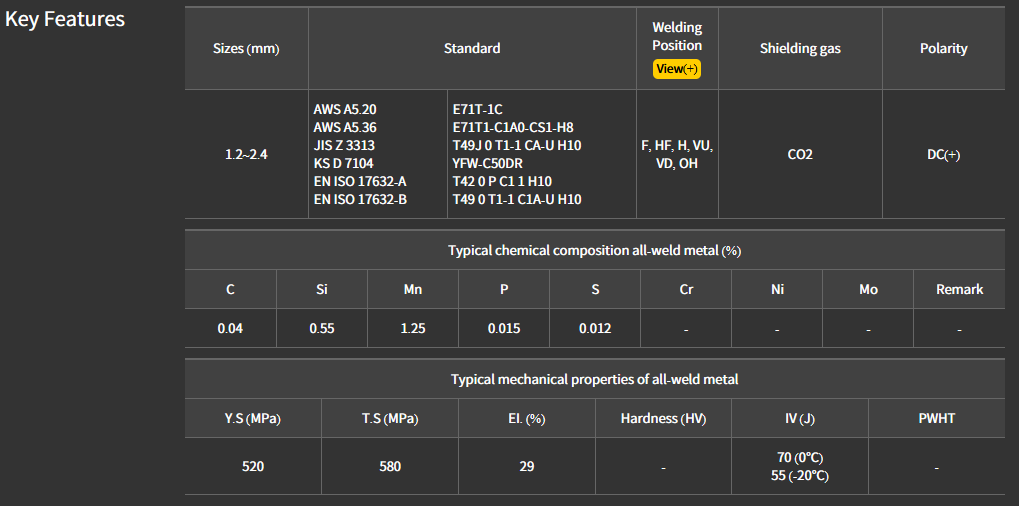Click the DC(+) polarity value
Image resolution: width=1019 pixels, height=506 pixels.
point(944,155)
